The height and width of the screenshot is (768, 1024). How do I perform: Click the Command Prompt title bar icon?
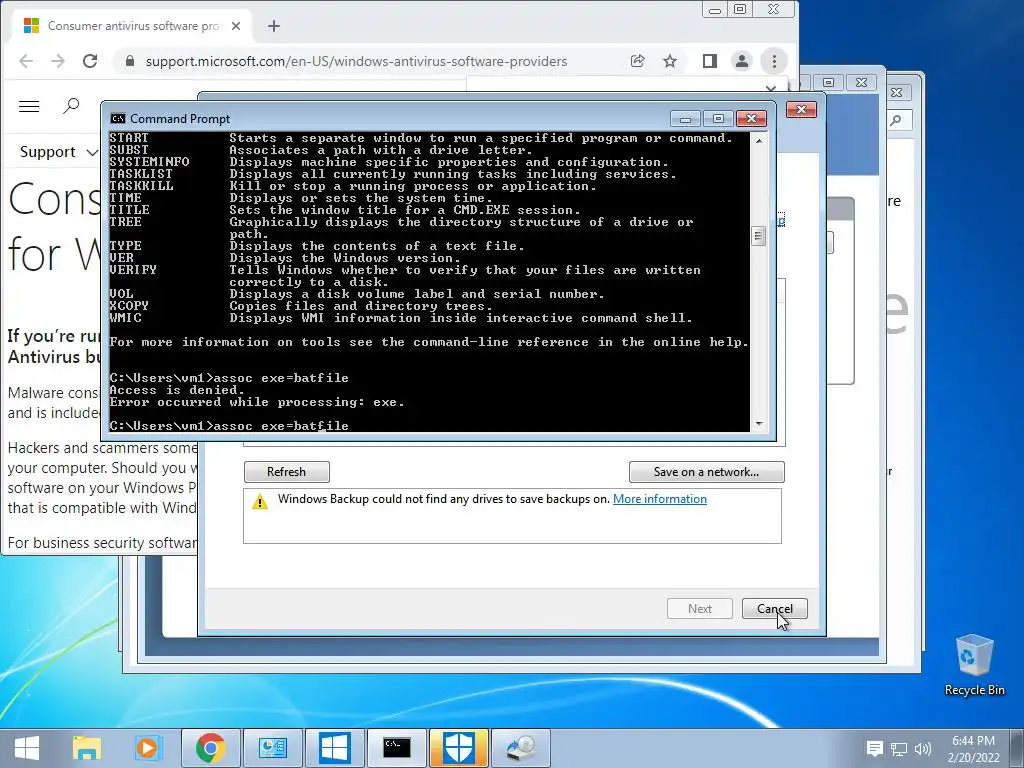[x=118, y=119]
